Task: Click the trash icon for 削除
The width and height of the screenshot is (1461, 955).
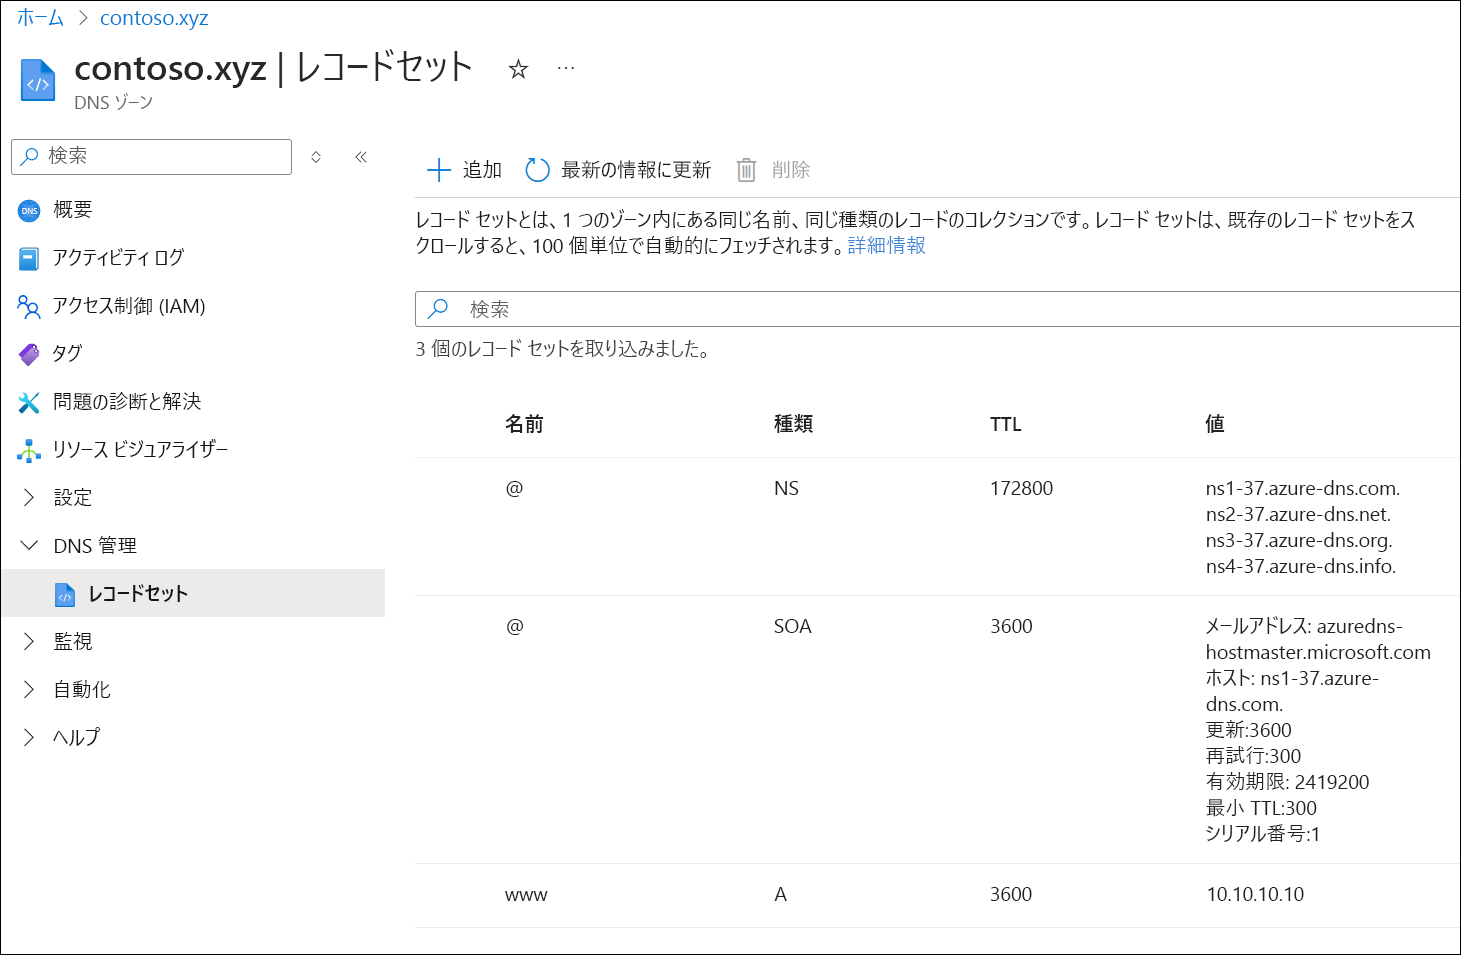Action: (746, 170)
